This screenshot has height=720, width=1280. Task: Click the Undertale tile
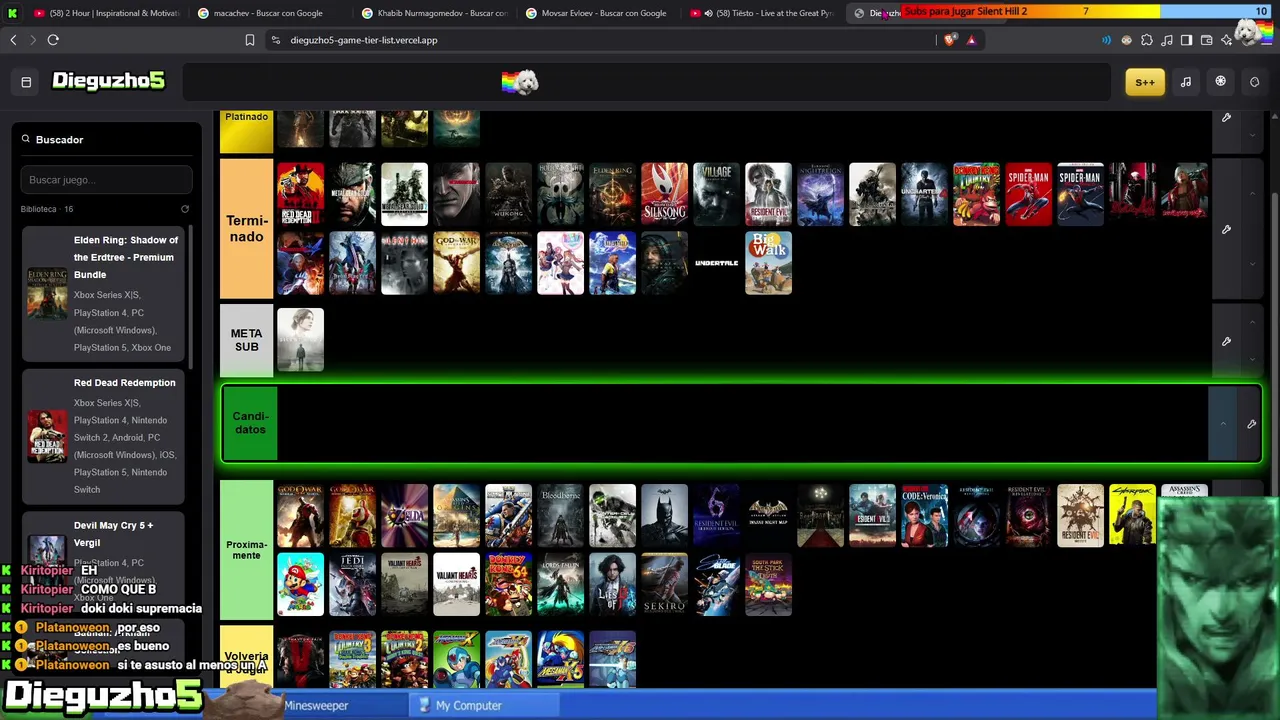716,263
